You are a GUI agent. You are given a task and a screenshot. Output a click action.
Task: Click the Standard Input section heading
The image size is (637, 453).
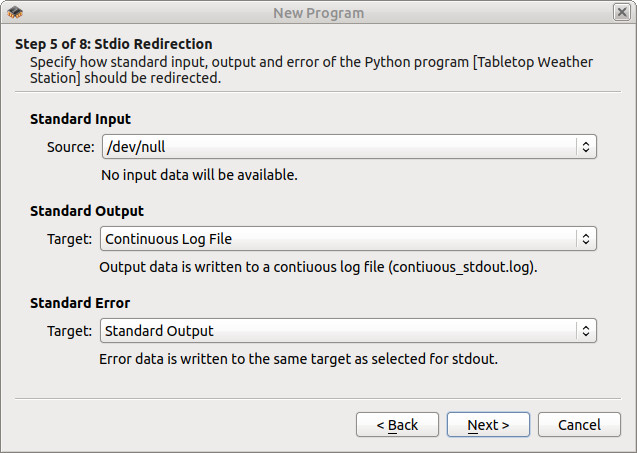tap(80, 119)
